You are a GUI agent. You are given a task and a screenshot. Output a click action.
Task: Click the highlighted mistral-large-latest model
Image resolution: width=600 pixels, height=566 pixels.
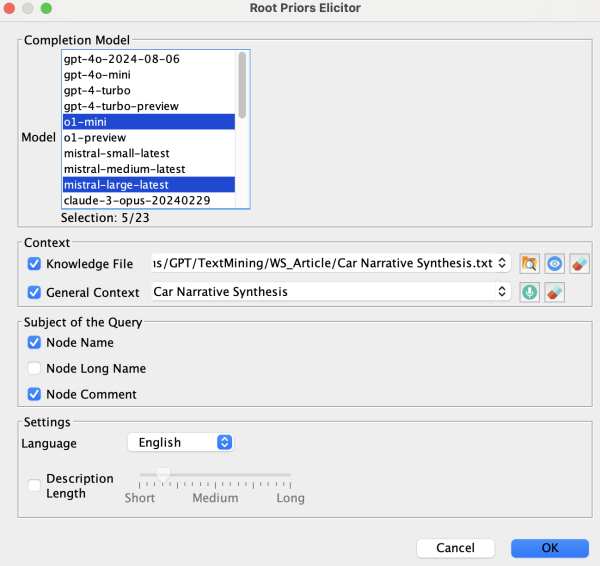pos(149,184)
